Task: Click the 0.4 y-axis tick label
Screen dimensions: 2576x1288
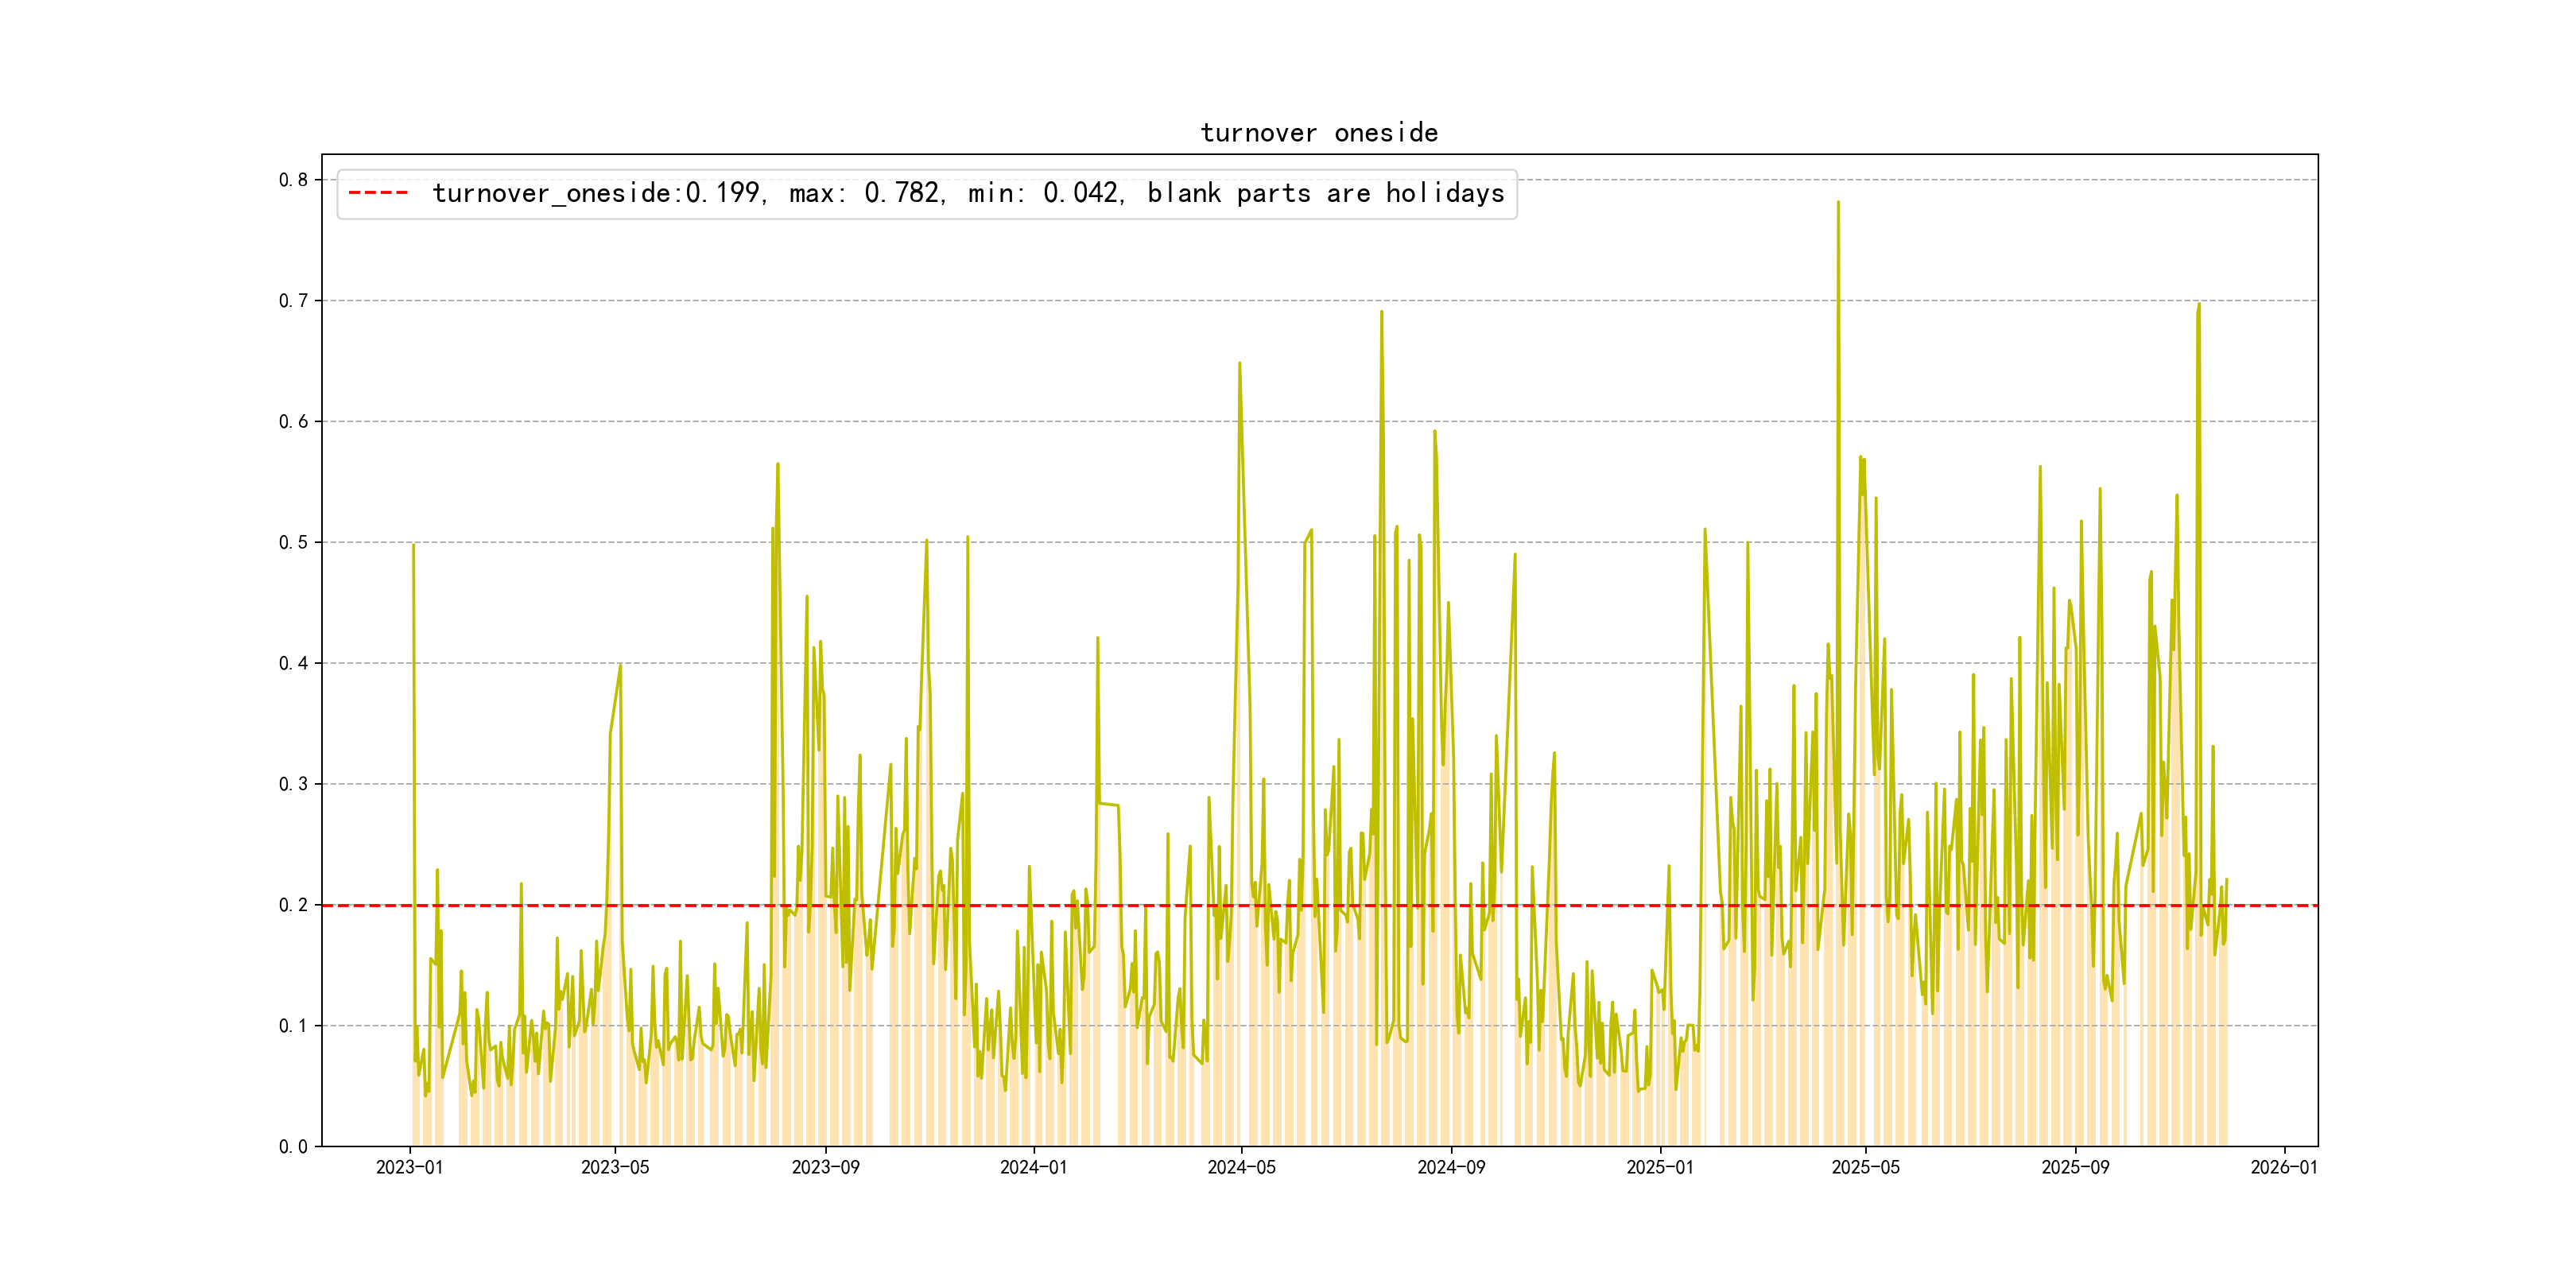Action: 293,663
